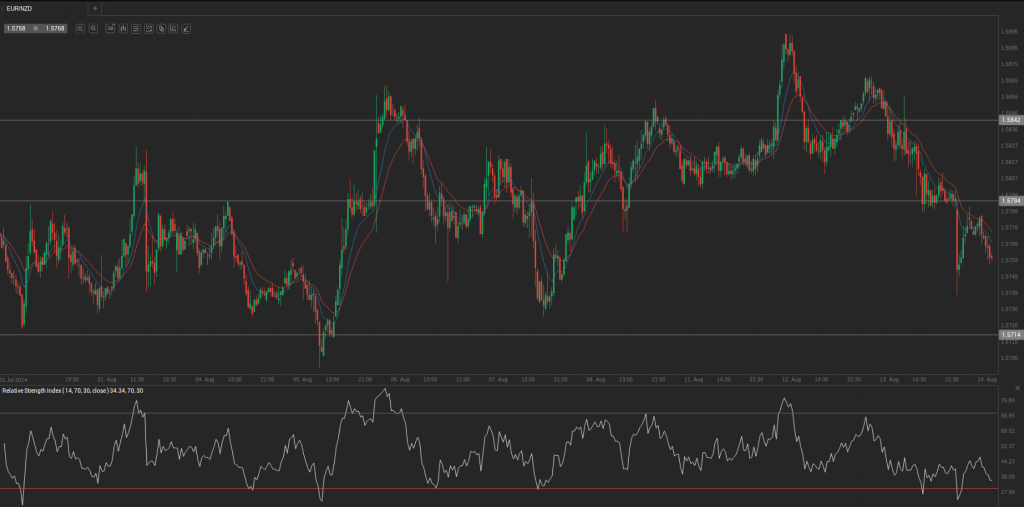This screenshot has width=1024, height=507.
Task: Select the drawing pencil tool
Action: coord(186,29)
